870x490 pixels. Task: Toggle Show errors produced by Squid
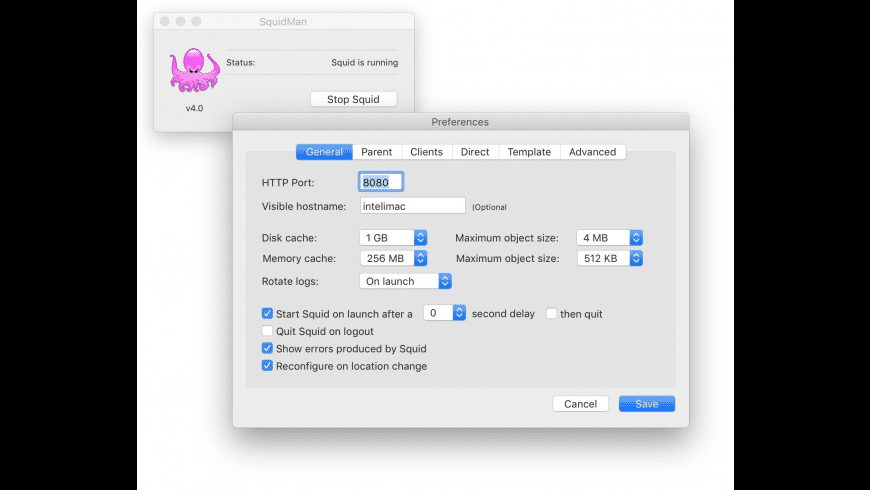pyautogui.click(x=267, y=348)
